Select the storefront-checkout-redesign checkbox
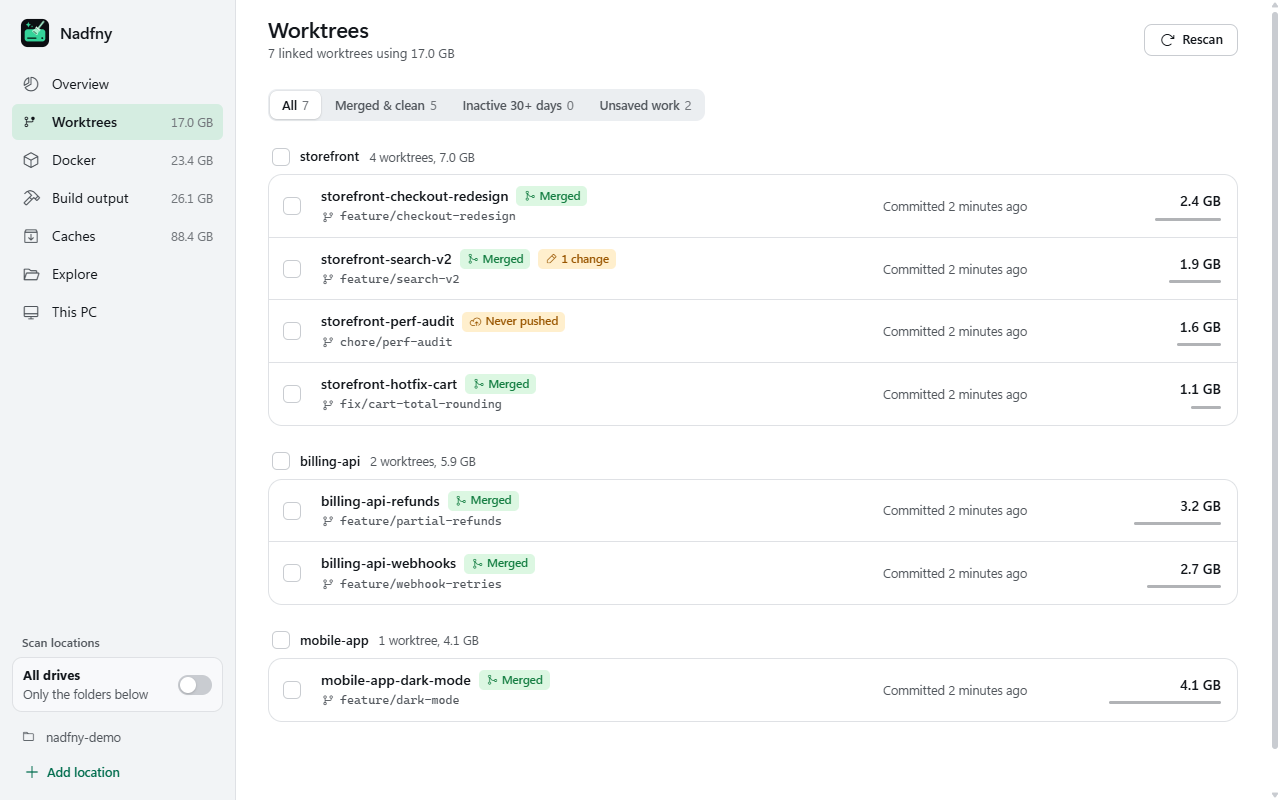Screen dimensions: 1280x800 tap(292, 206)
